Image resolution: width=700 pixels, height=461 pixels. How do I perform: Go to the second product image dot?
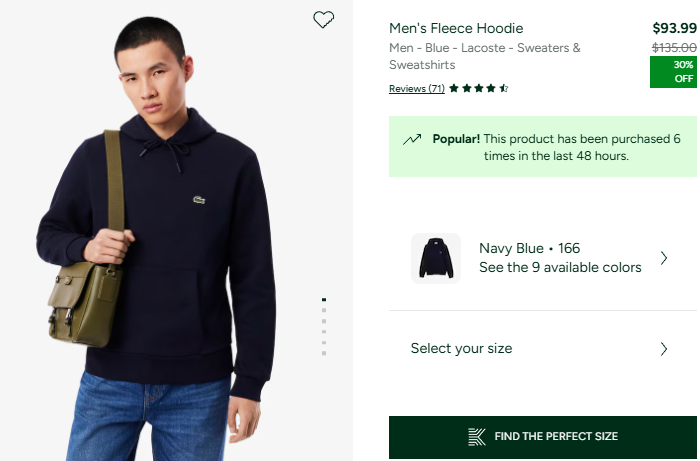pyautogui.click(x=324, y=310)
